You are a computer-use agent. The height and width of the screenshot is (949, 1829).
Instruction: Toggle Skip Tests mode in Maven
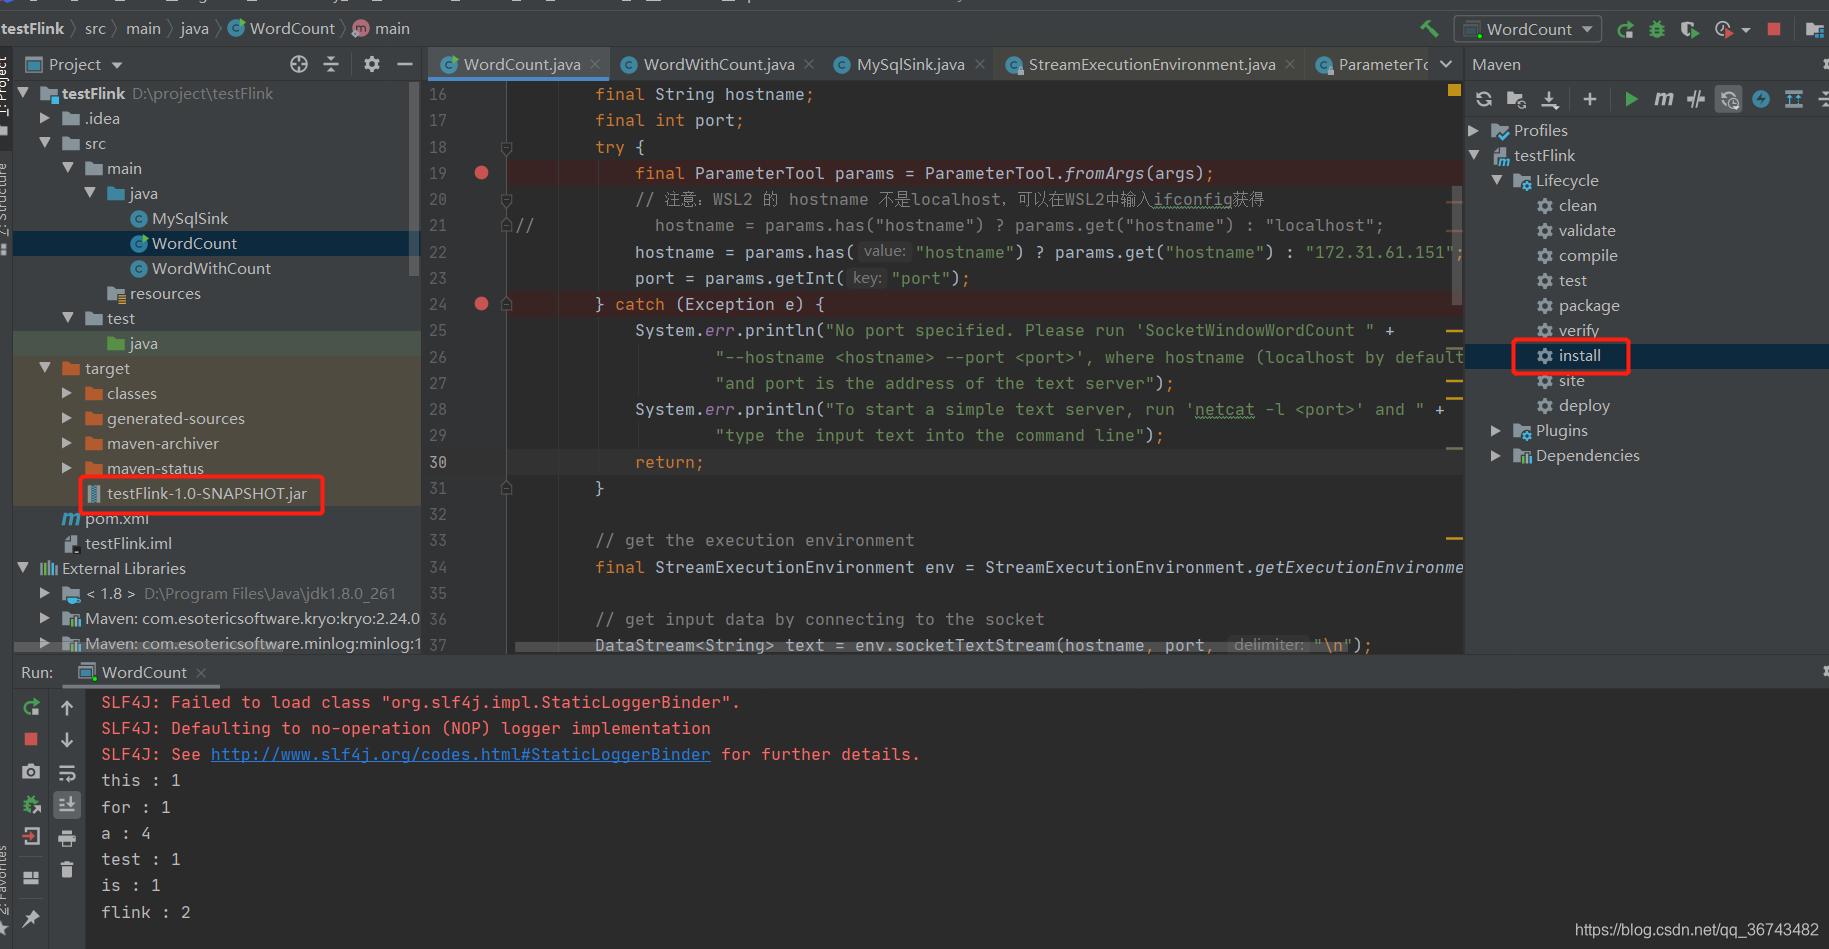(1761, 99)
